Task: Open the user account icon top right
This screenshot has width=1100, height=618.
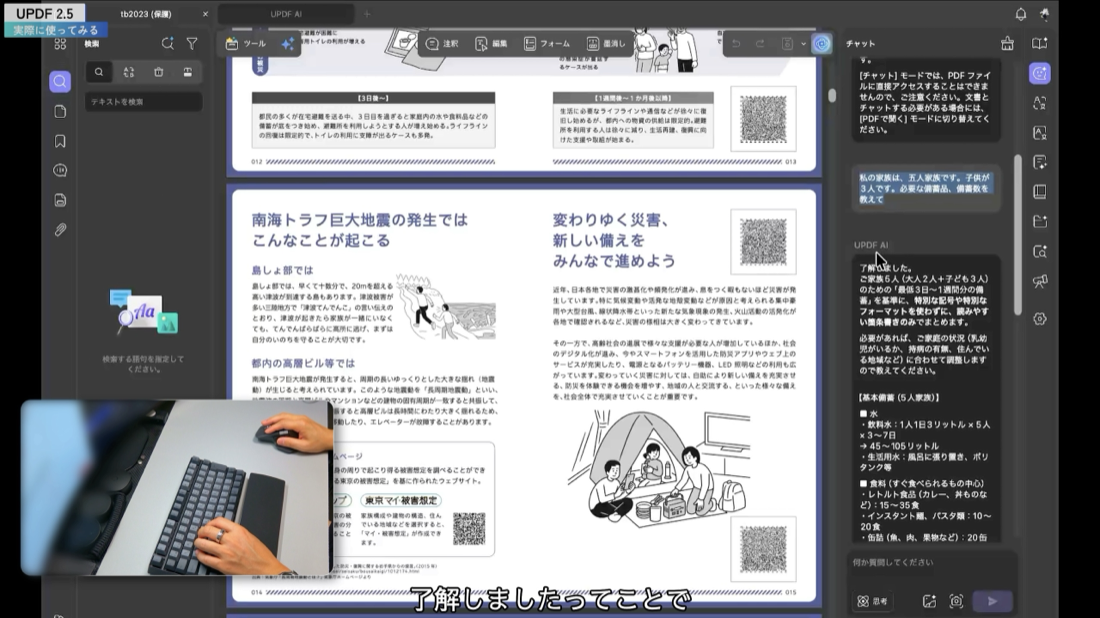Action: pos(1045,13)
